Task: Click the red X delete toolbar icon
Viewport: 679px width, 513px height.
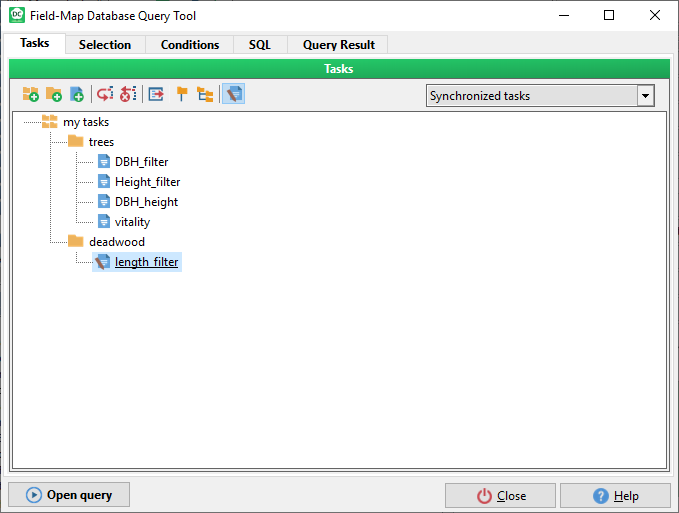Action: pyautogui.click(x=128, y=95)
